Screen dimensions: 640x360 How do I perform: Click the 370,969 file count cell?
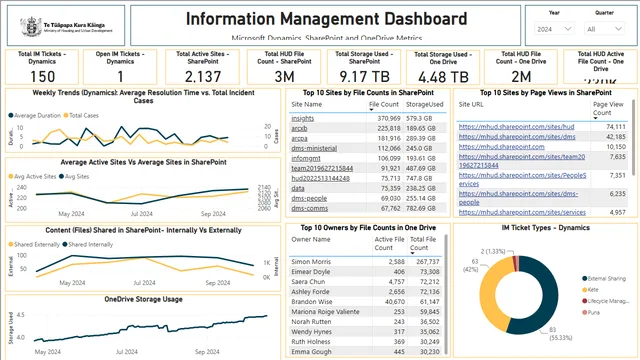(388, 118)
